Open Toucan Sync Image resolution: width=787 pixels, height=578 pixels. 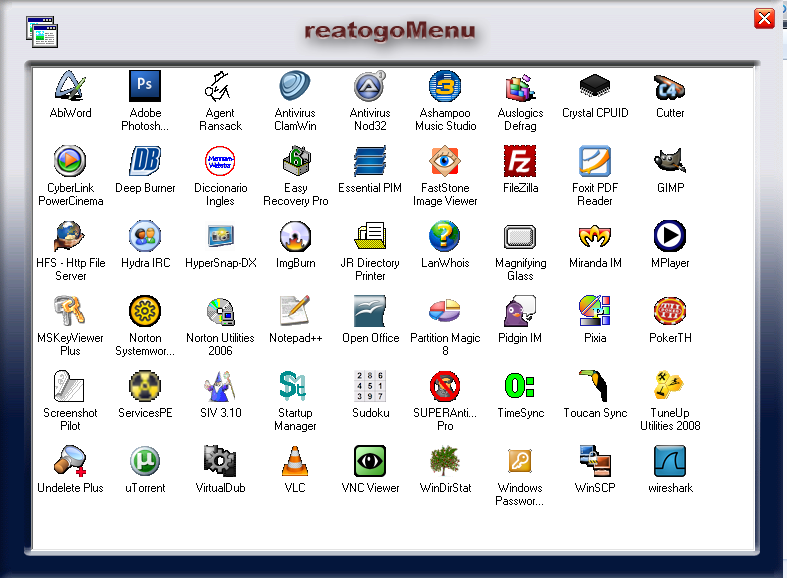tap(595, 386)
